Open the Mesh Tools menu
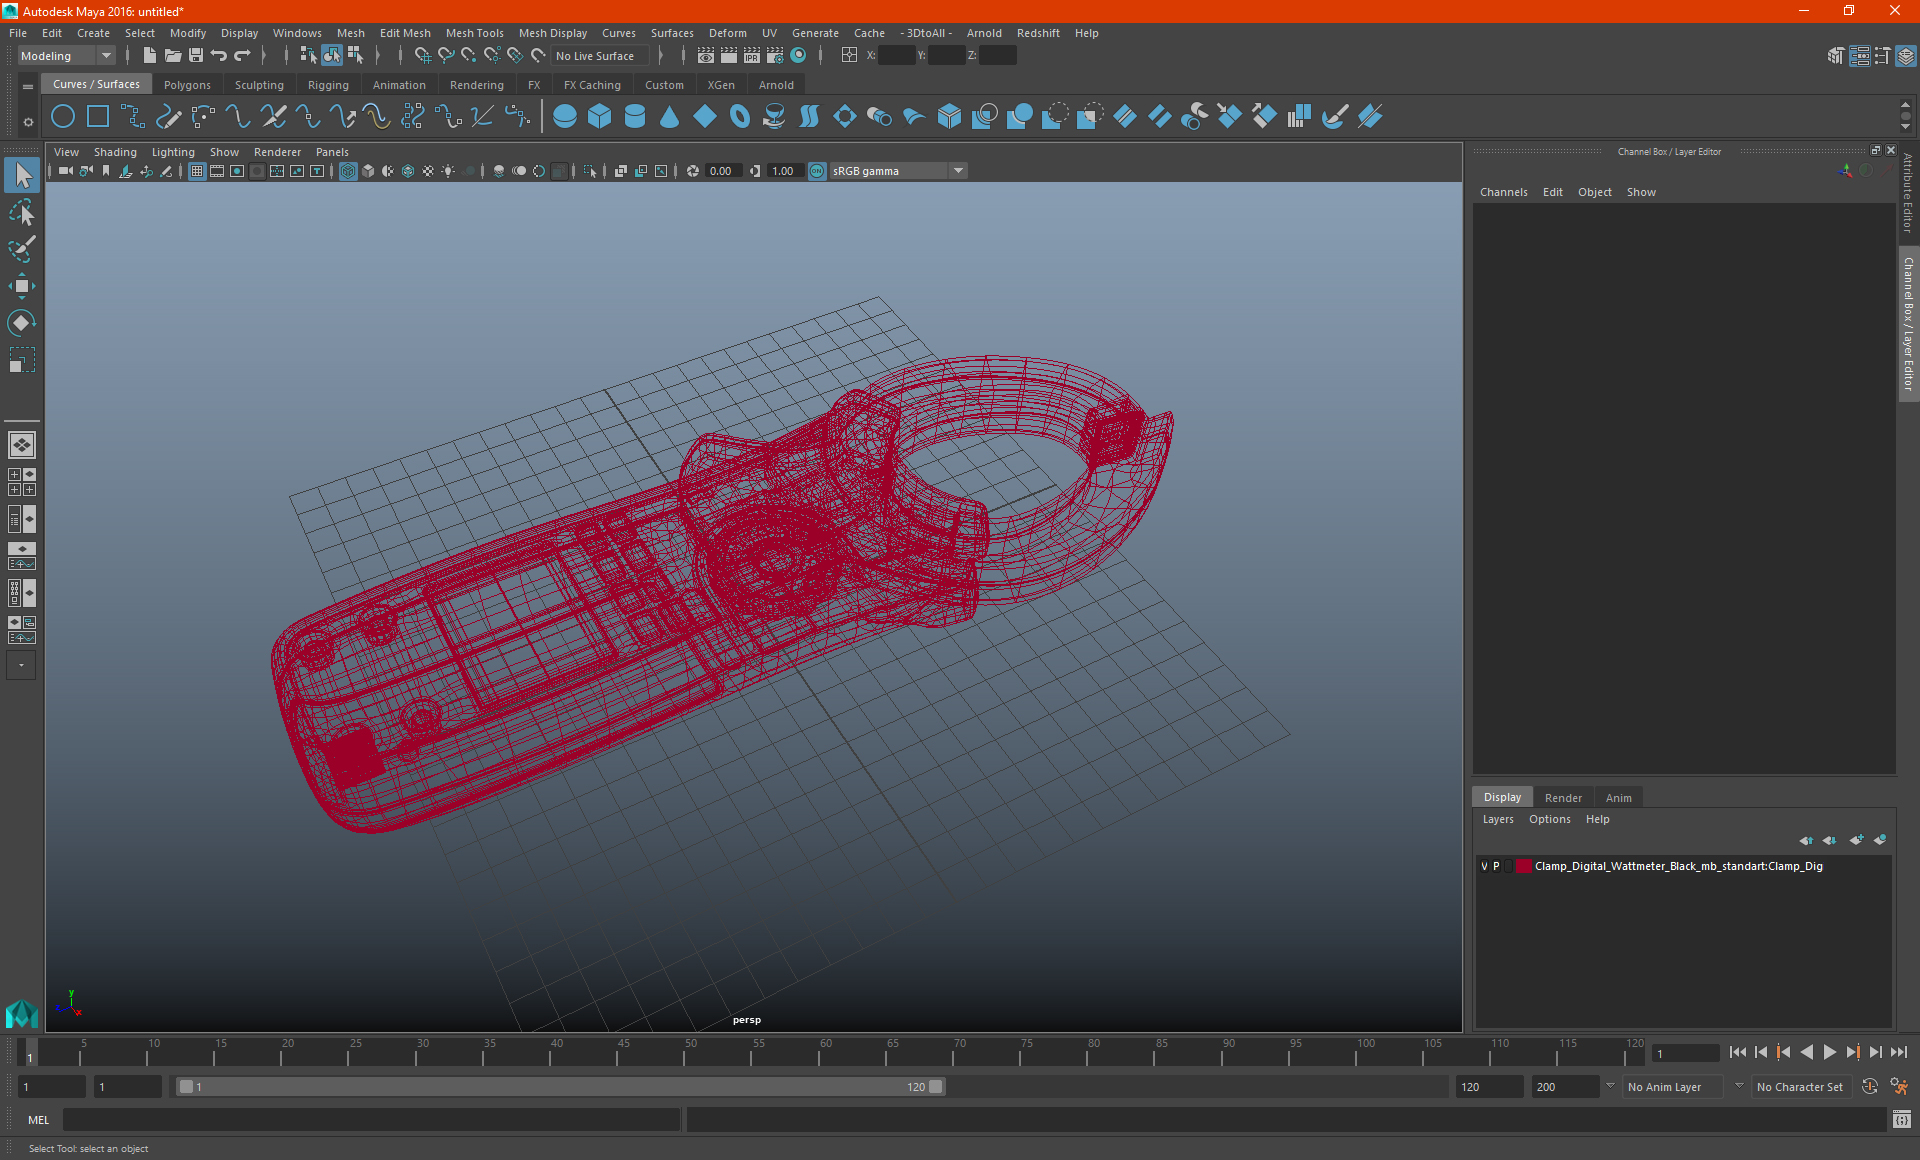The height and width of the screenshot is (1160, 1920). [474, 33]
